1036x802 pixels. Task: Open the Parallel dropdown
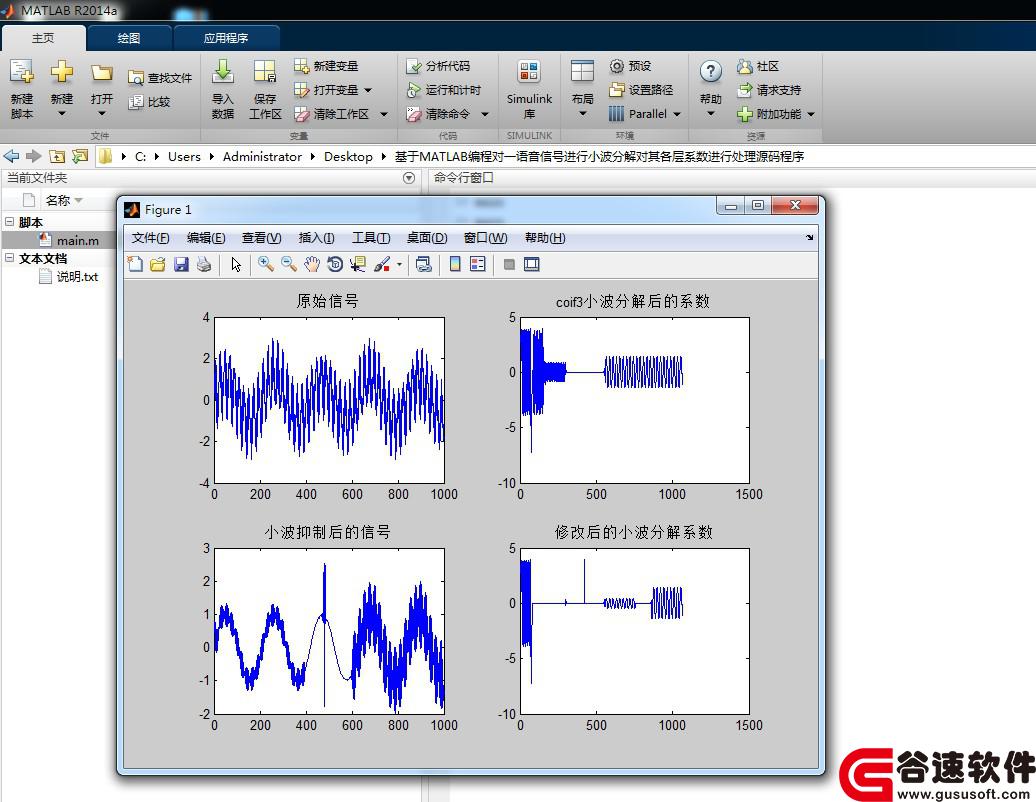pyautogui.click(x=677, y=114)
